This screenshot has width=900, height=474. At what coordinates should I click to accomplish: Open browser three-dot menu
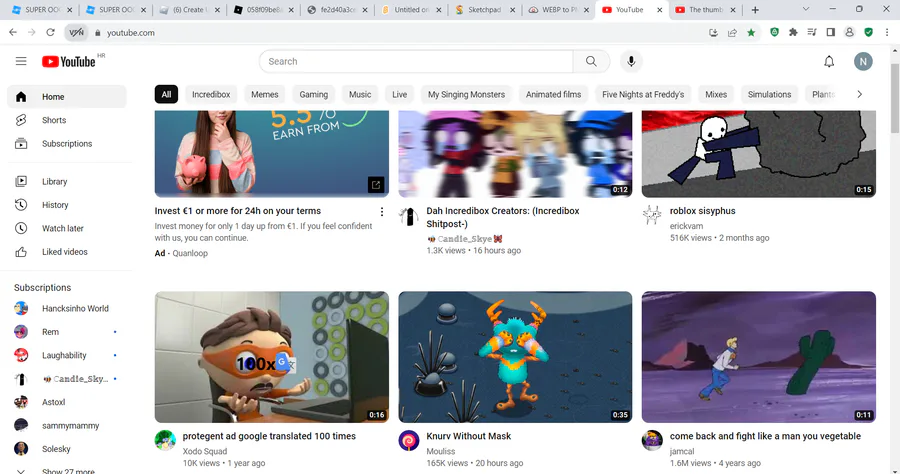pyautogui.click(x=887, y=33)
